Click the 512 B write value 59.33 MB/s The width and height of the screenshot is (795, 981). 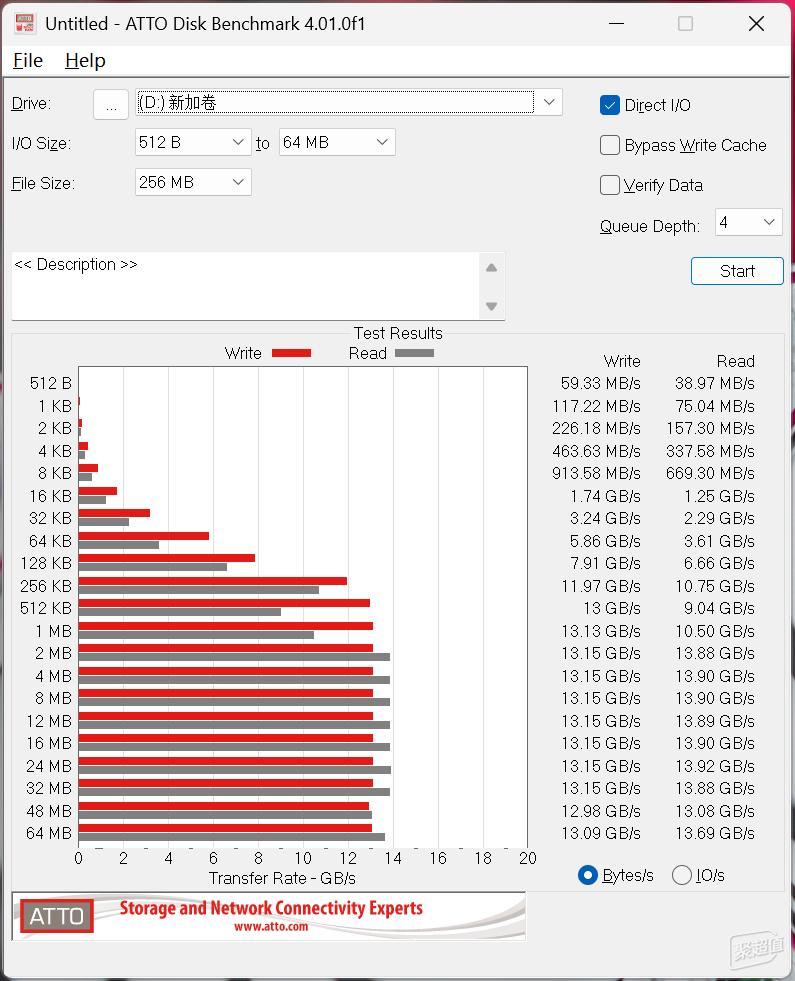click(600, 383)
